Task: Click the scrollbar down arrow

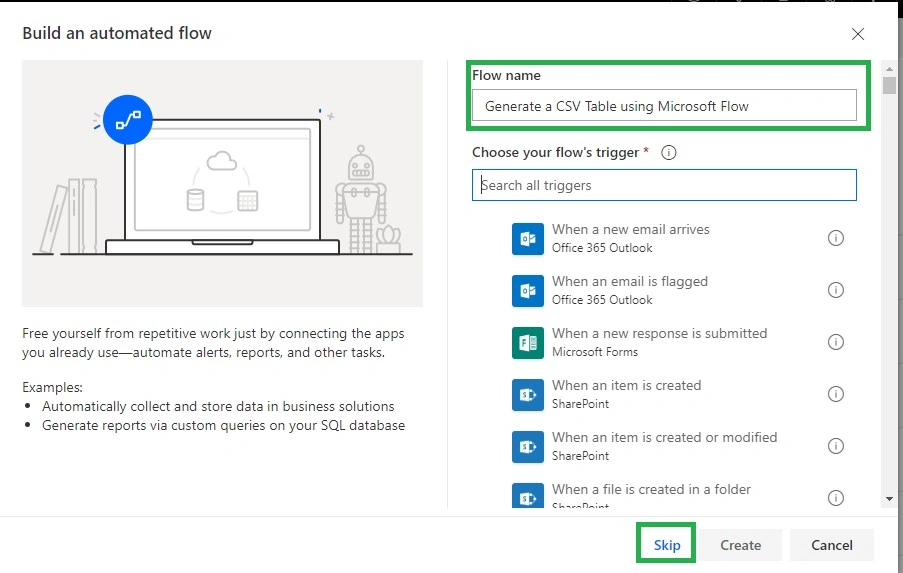Action: 889,499
